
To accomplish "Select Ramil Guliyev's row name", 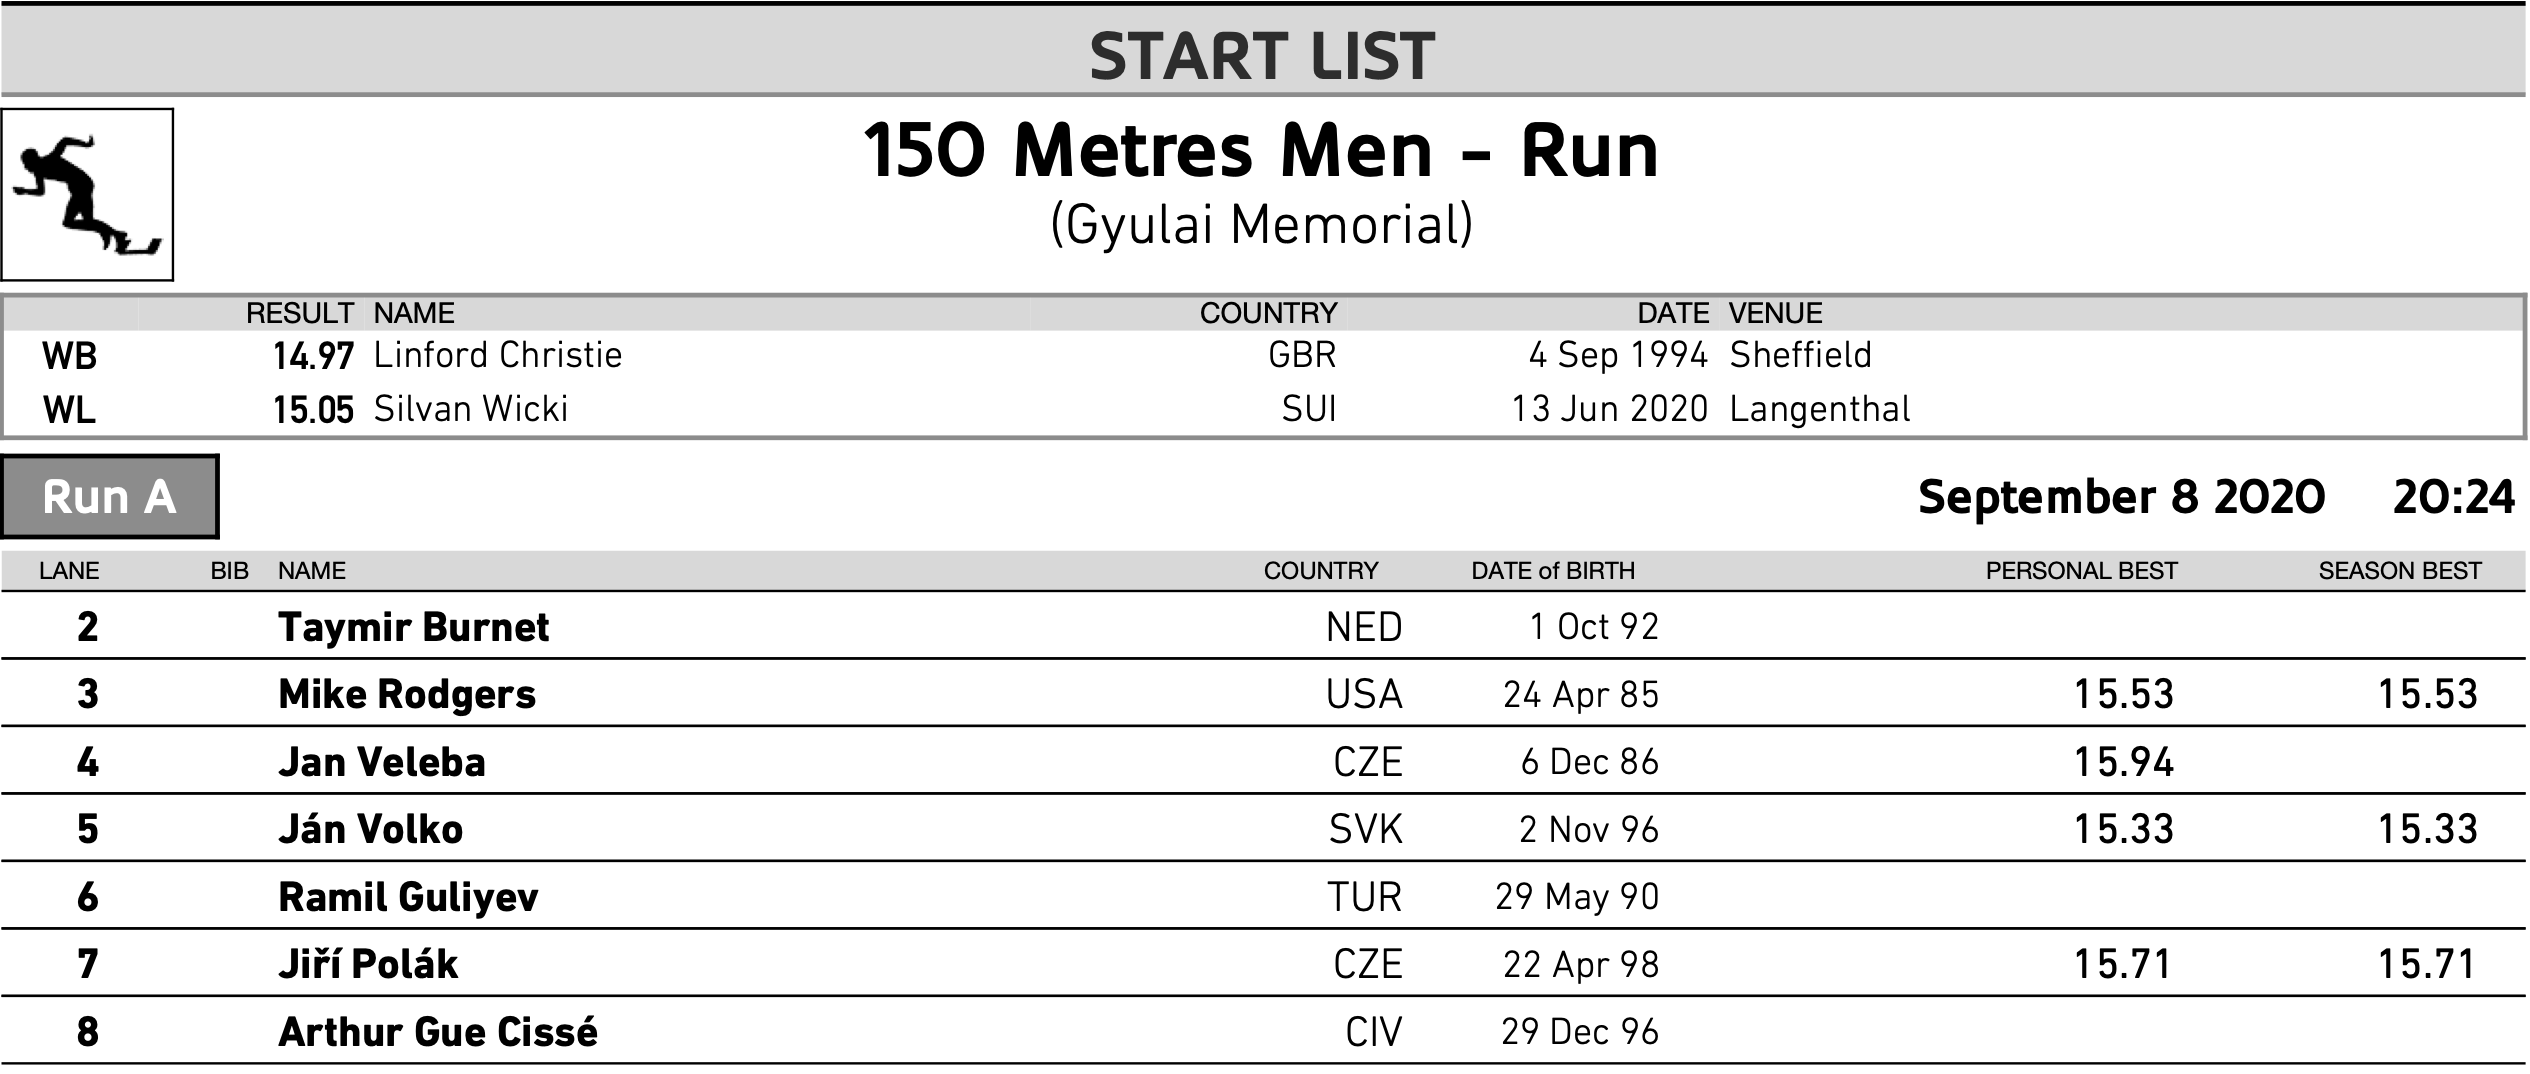I will pyautogui.click(x=408, y=897).
